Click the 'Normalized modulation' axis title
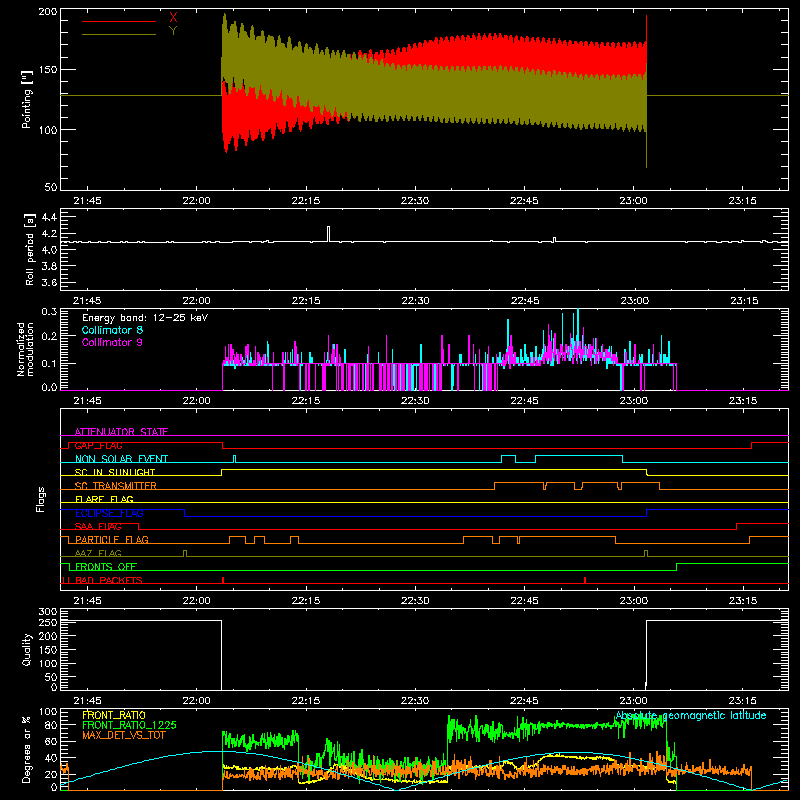The height and width of the screenshot is (800, 800). pyautogui.click(x=25, y=349)
